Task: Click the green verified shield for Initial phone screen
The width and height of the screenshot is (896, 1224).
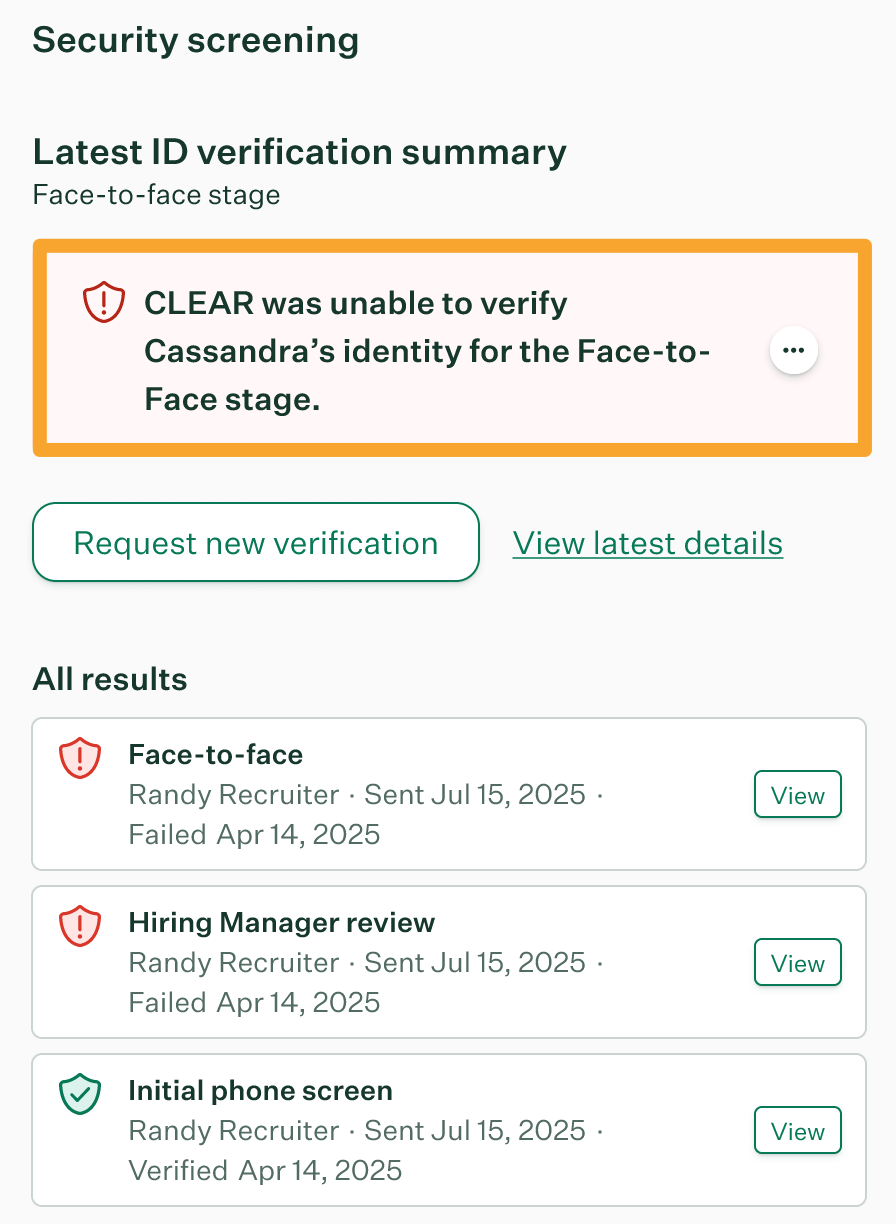Action: 77,1095
